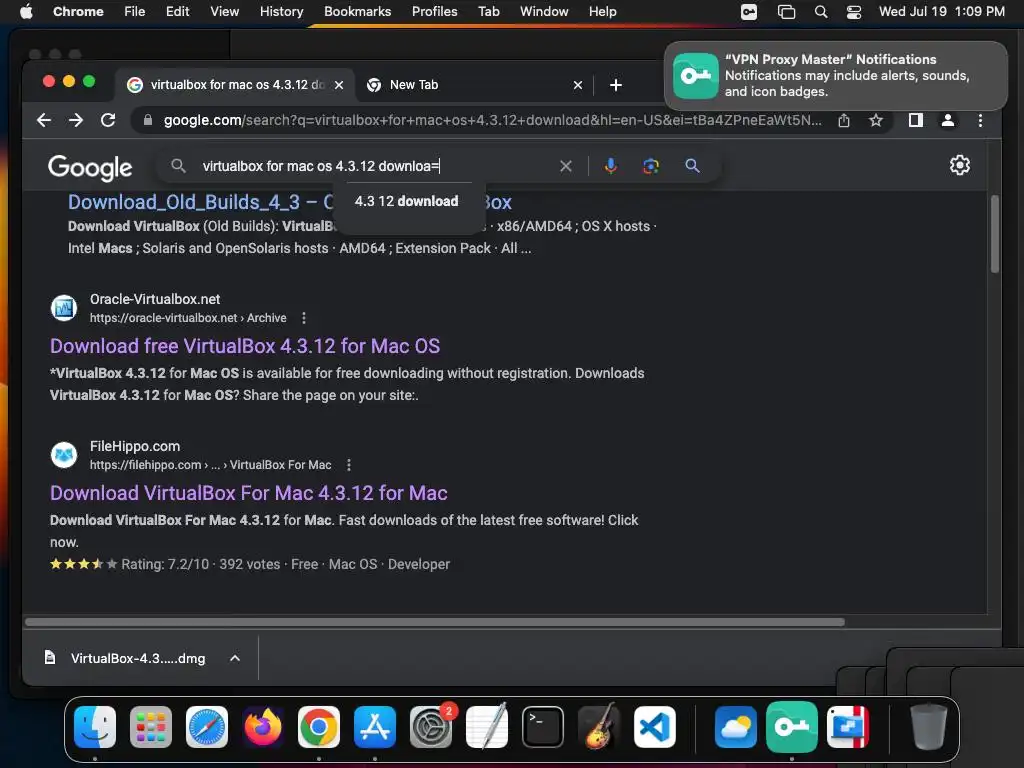The image size is (1024, 768).
Task: Submit search with blue magnifier icon
Action: click(692, 166)
